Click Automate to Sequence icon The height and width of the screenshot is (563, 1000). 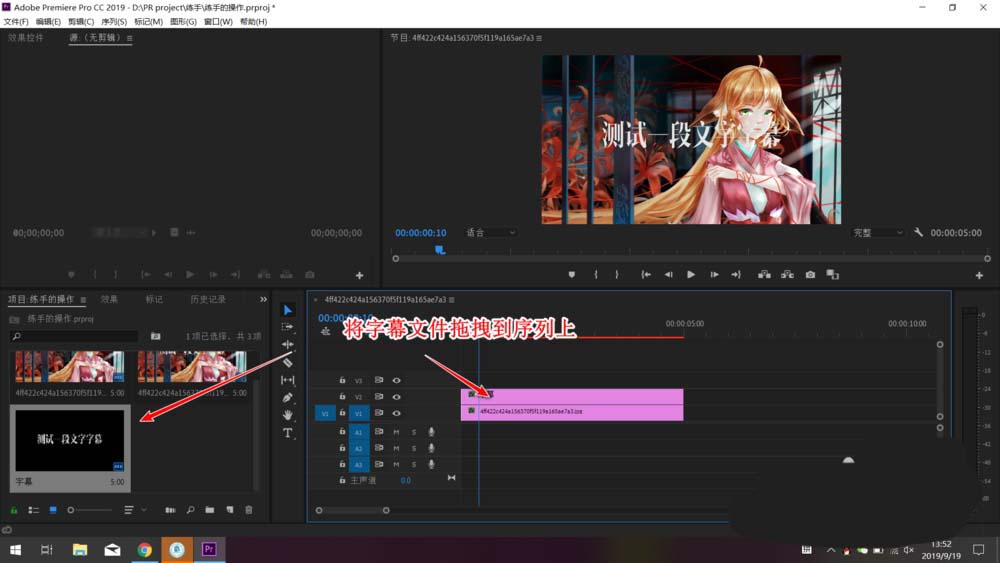coord(170,510)
